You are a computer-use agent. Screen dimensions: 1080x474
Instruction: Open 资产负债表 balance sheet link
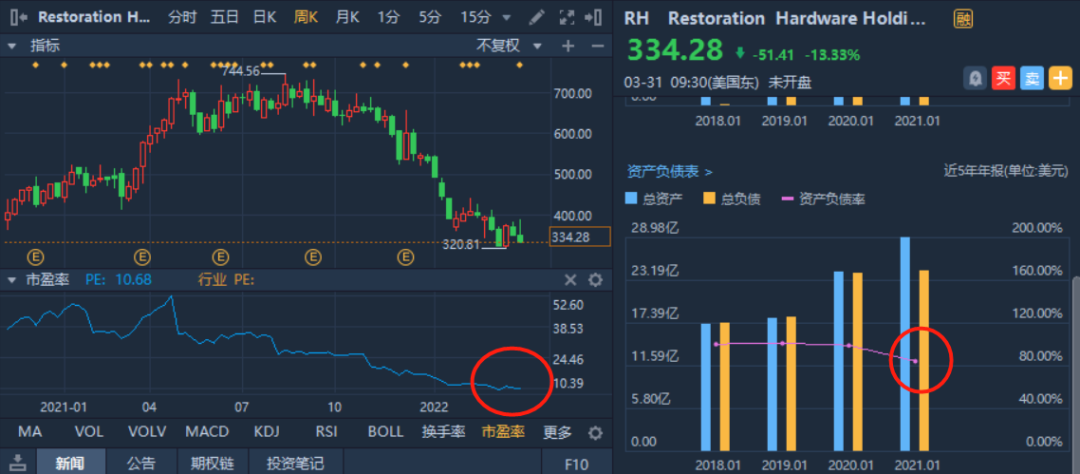[x=669, y=170]
